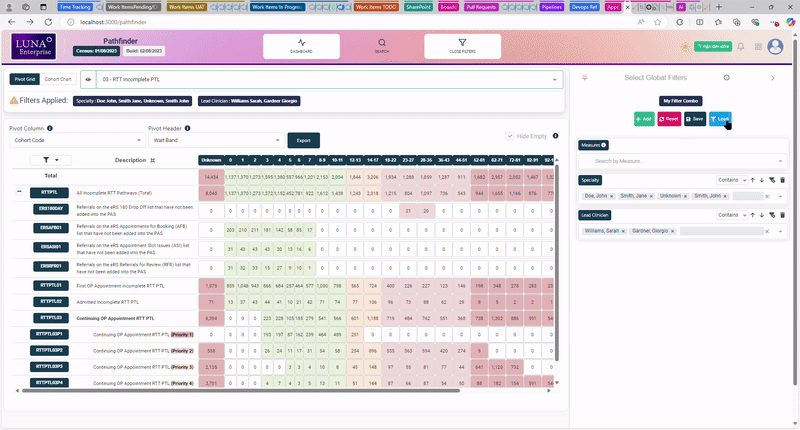This screenshot has width=800, height=430.
Task: Collapse the RTTPTL row
Action: coord(19,192)
